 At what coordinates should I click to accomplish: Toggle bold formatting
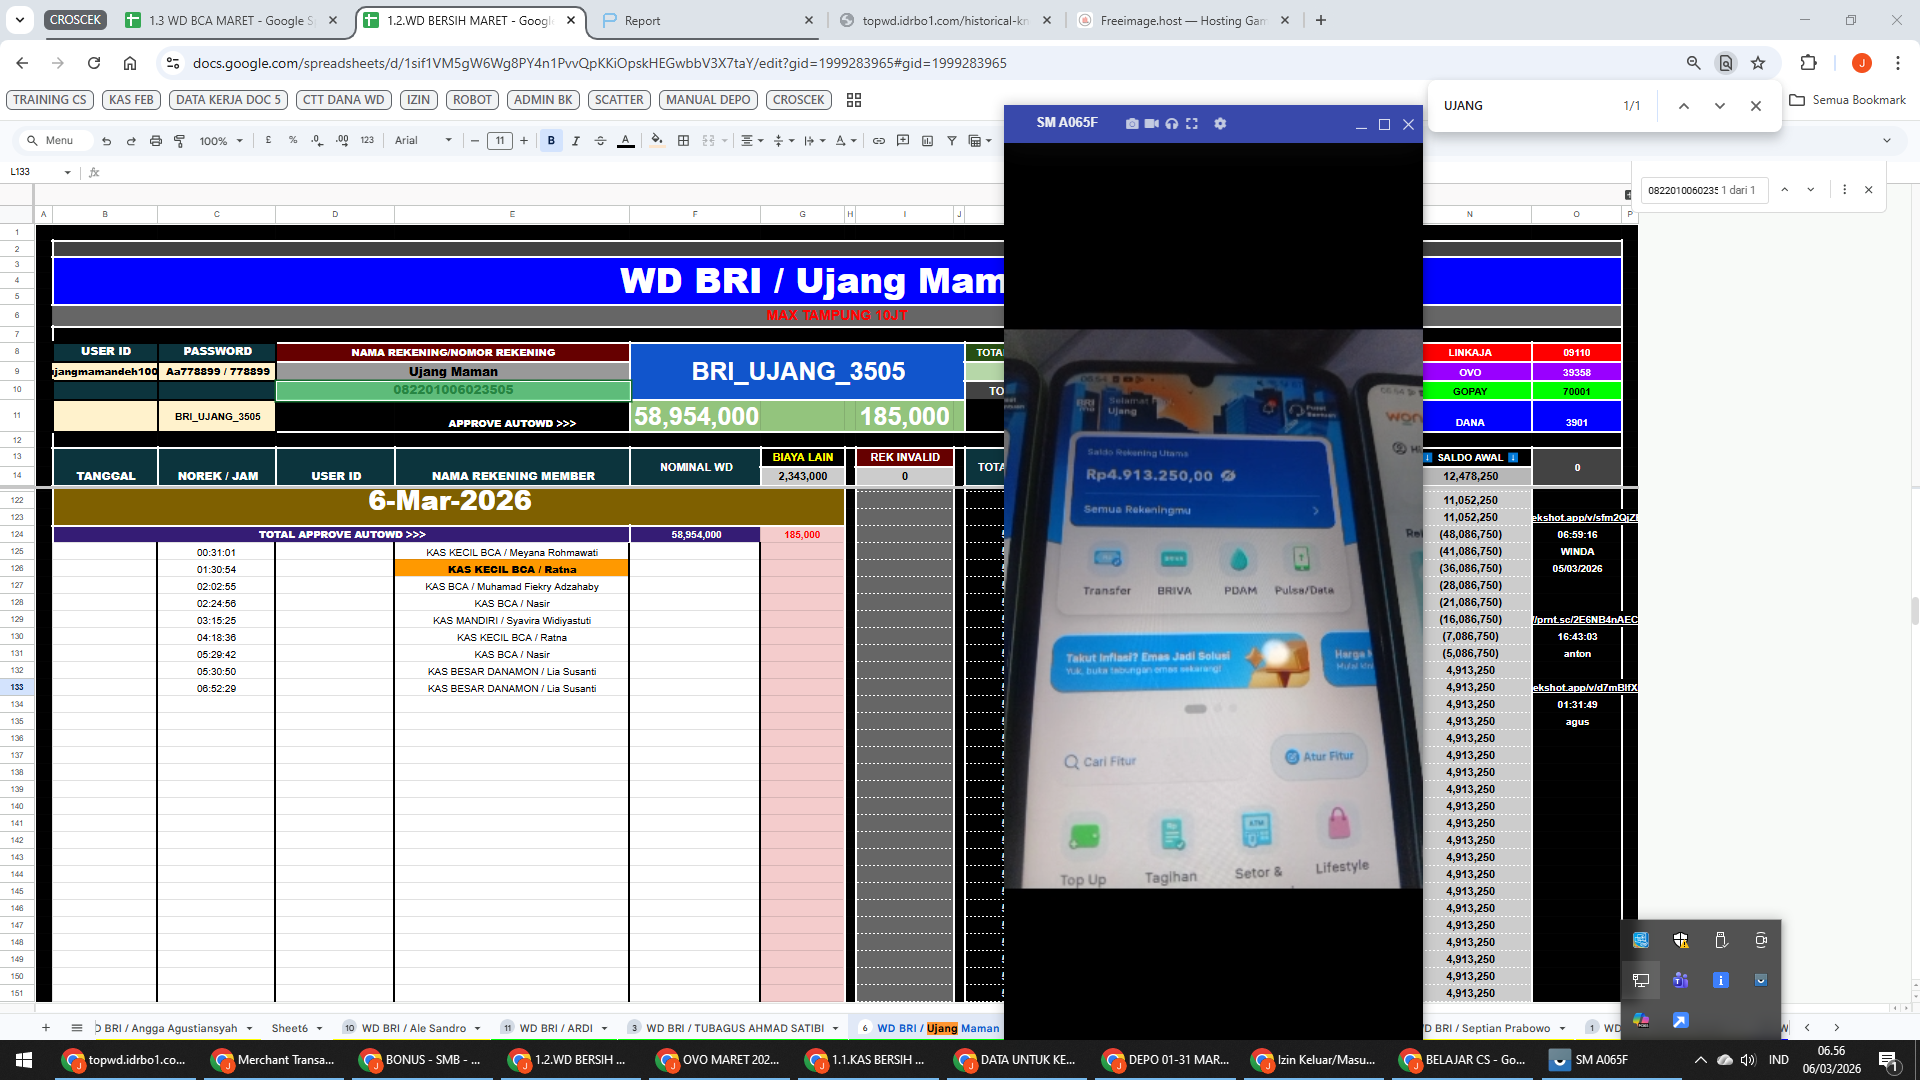click(x=551, y=141)
